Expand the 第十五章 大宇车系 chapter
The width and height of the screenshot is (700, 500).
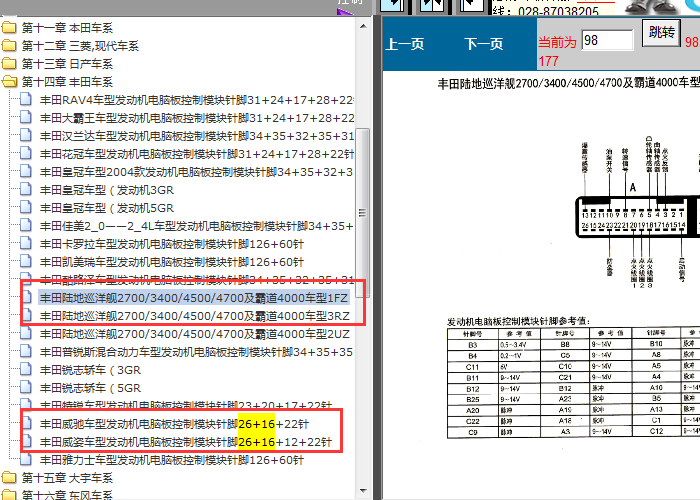pos(9,478)
